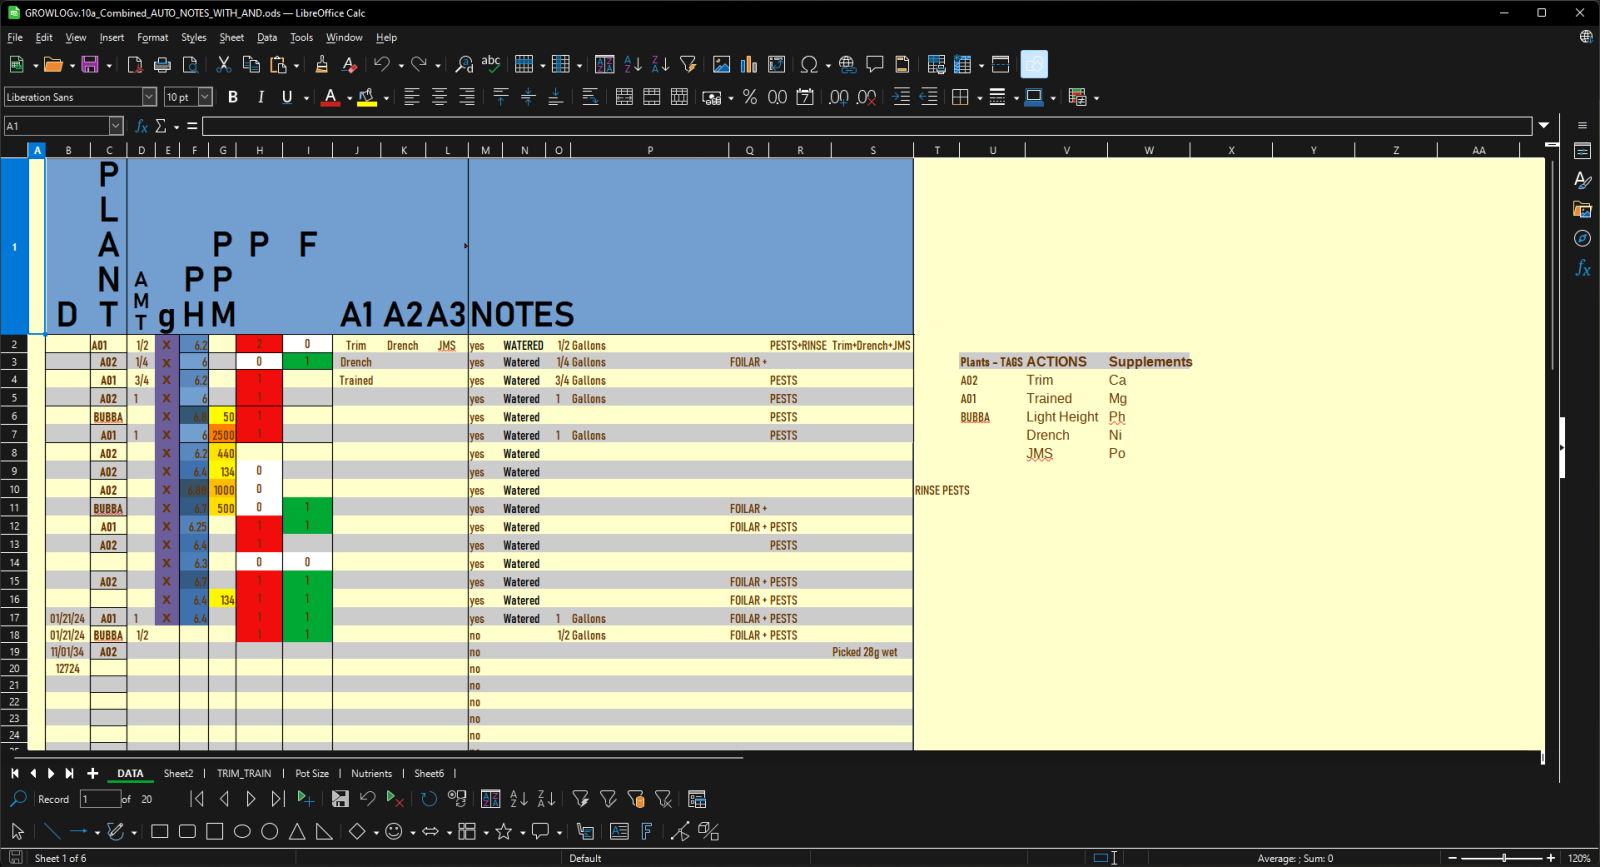Click the Function Wizard fx icon

(142, 126)
